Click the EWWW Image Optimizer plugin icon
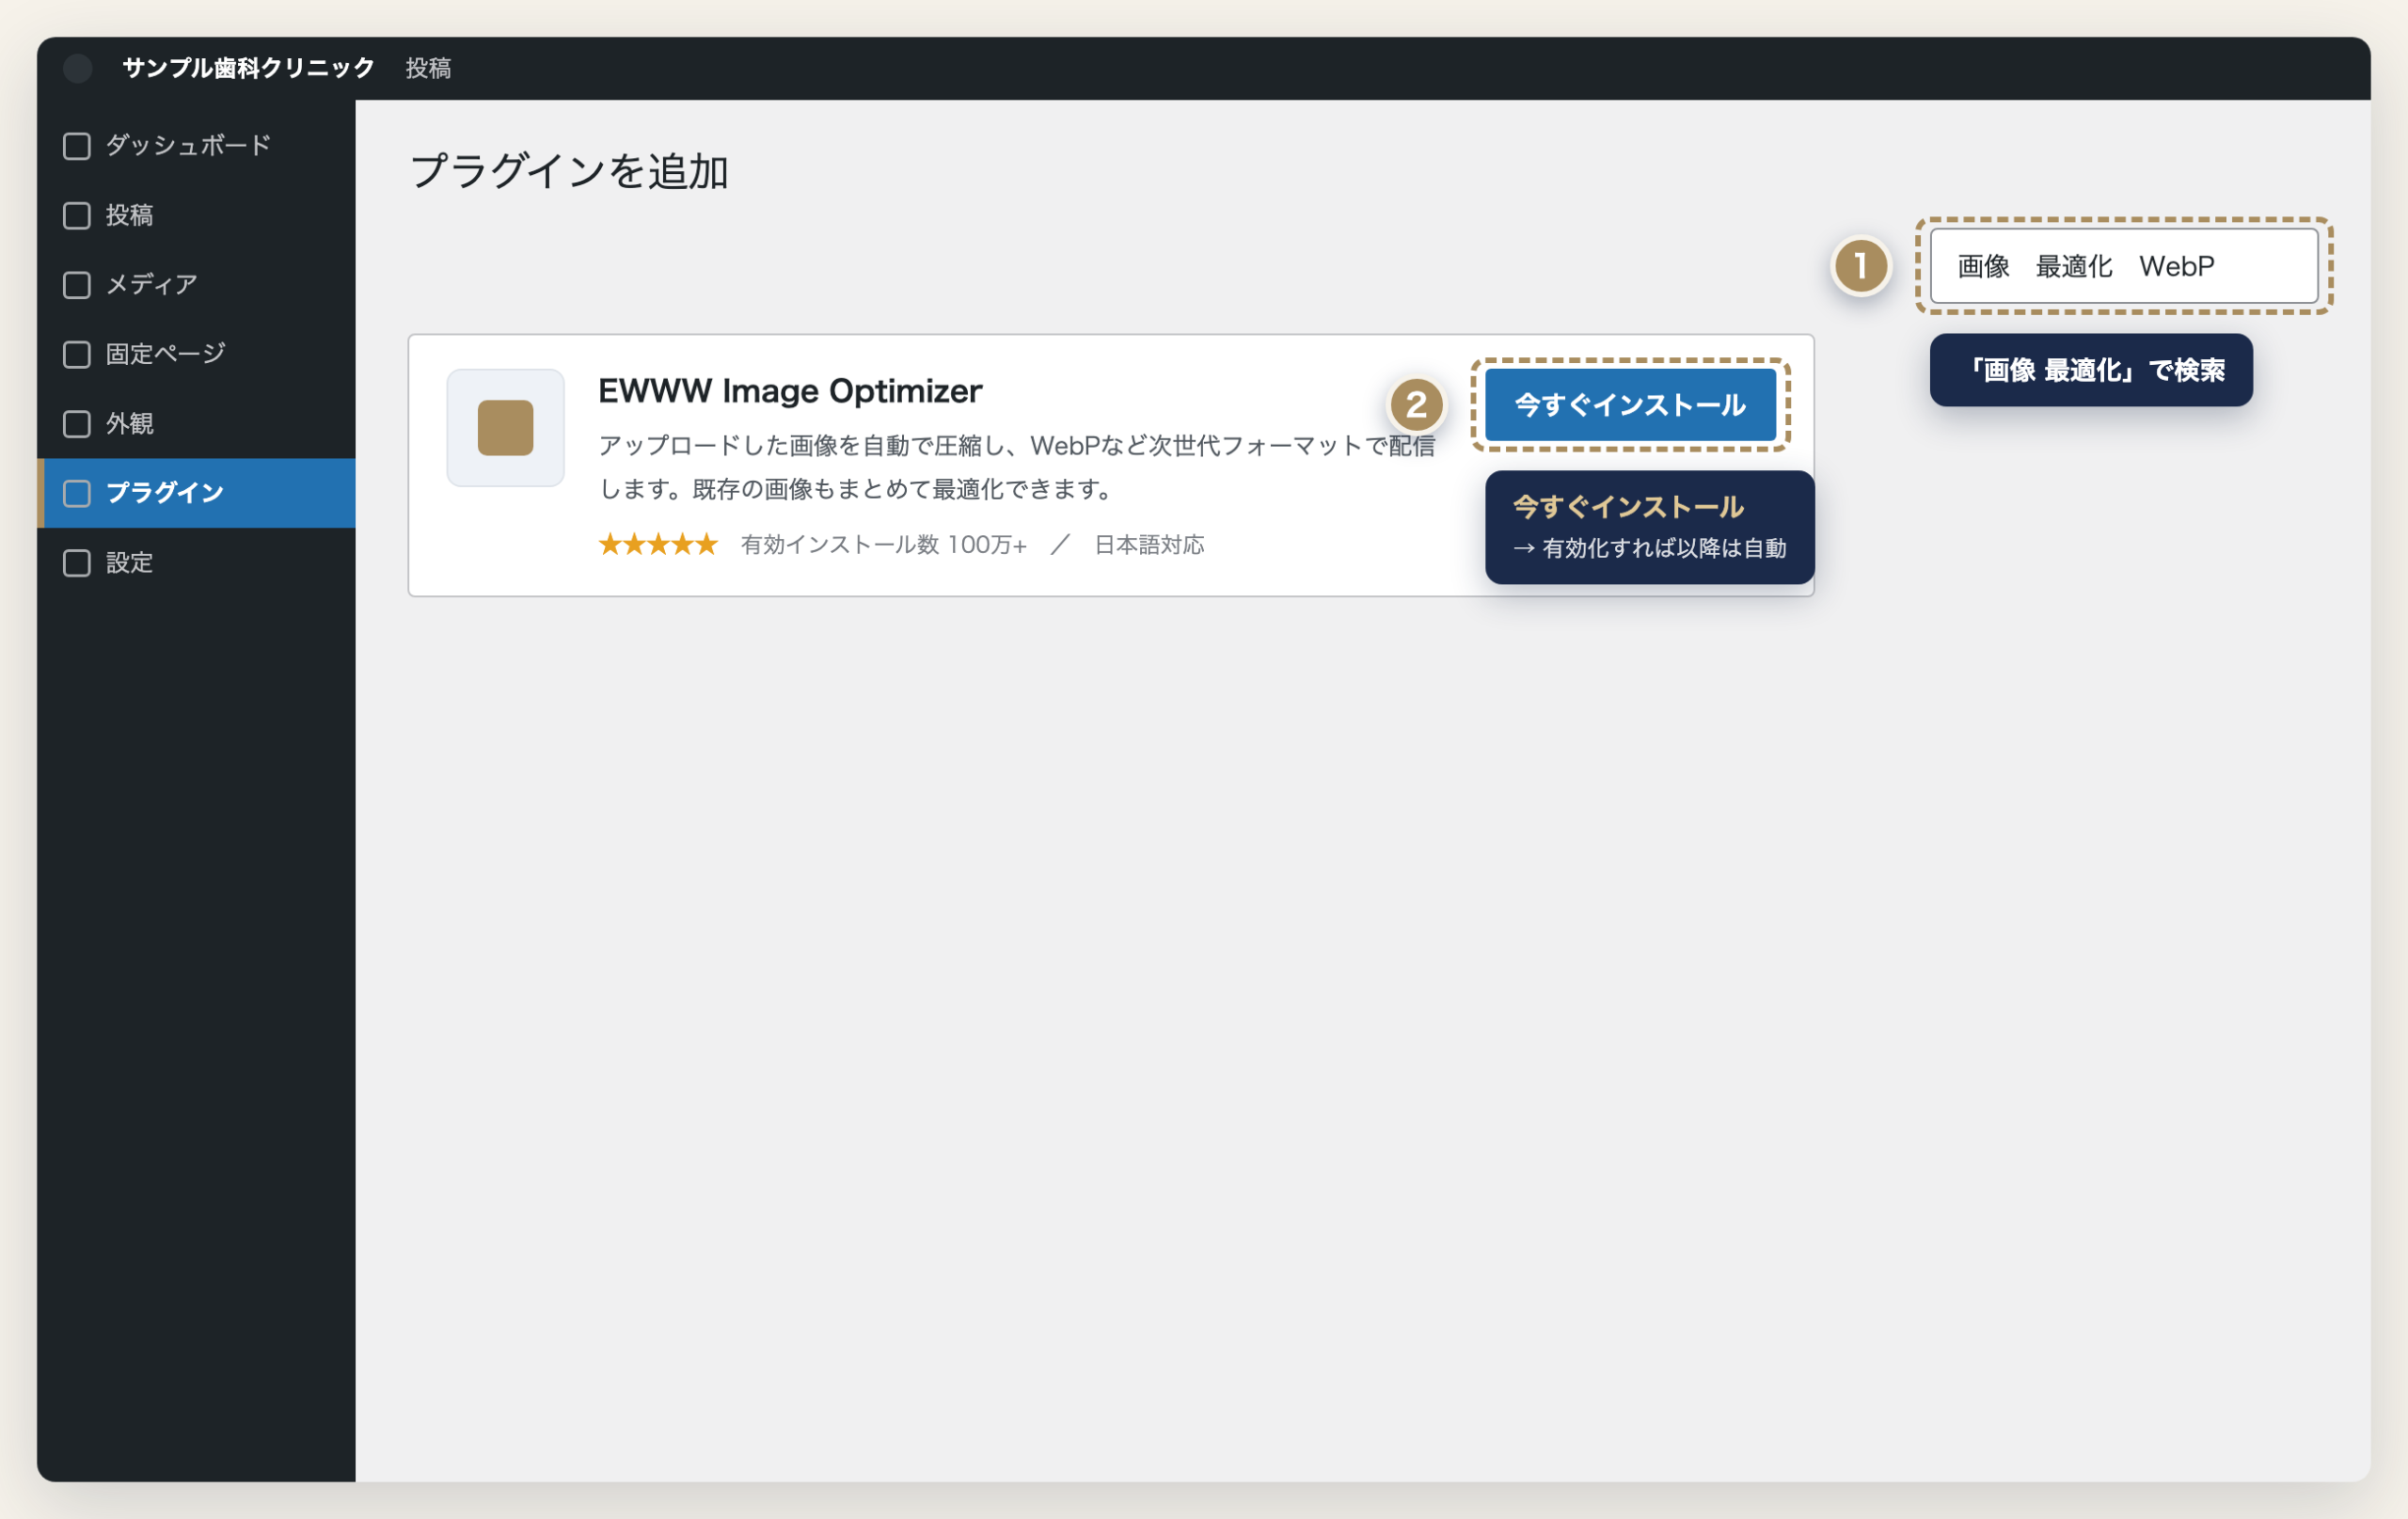Viewport: 2408px width, 1519px height. coord(506,428)
